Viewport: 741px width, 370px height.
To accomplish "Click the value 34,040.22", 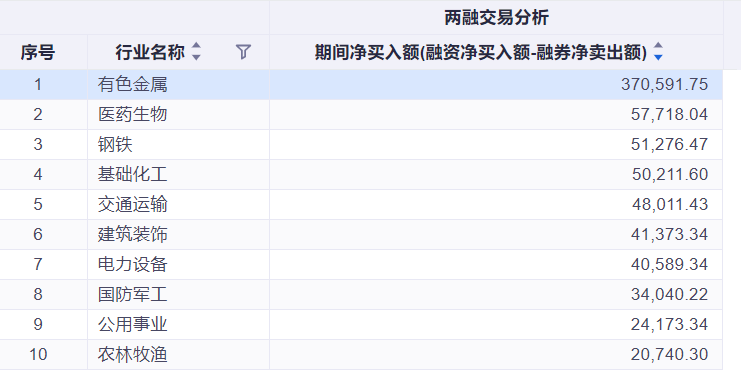I will pyautogui.click(x=669, y=294).
